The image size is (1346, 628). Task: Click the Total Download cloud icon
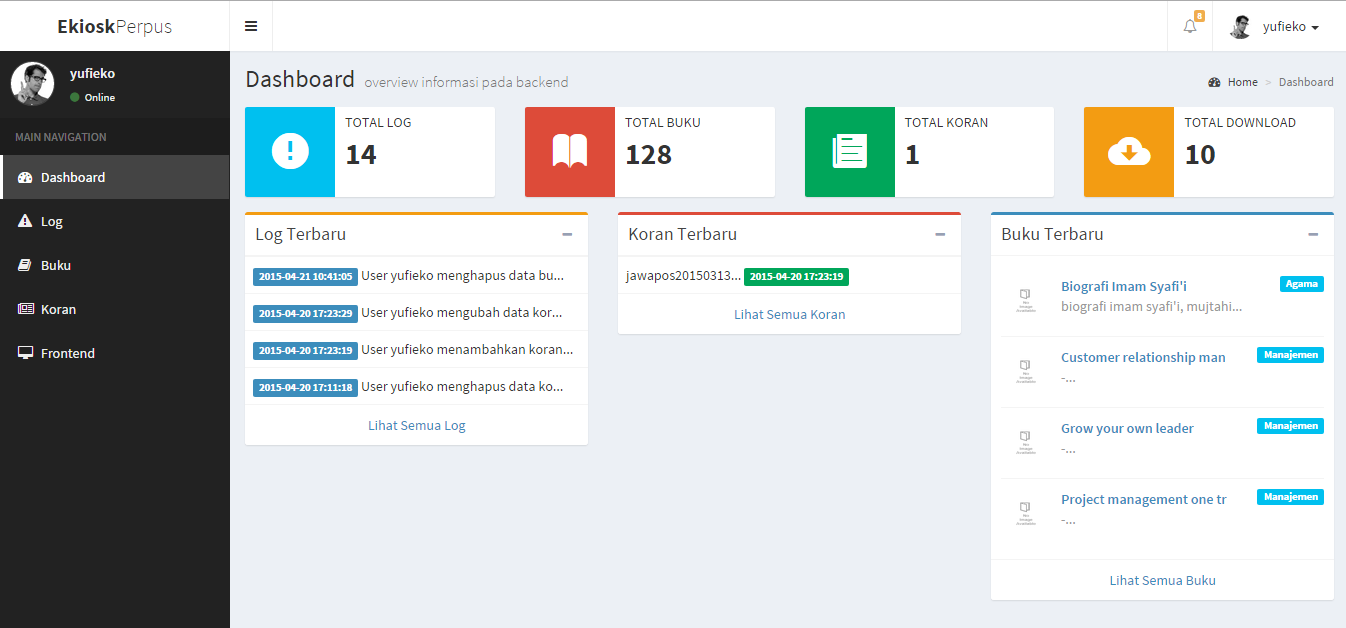(x=1129, y=152)
